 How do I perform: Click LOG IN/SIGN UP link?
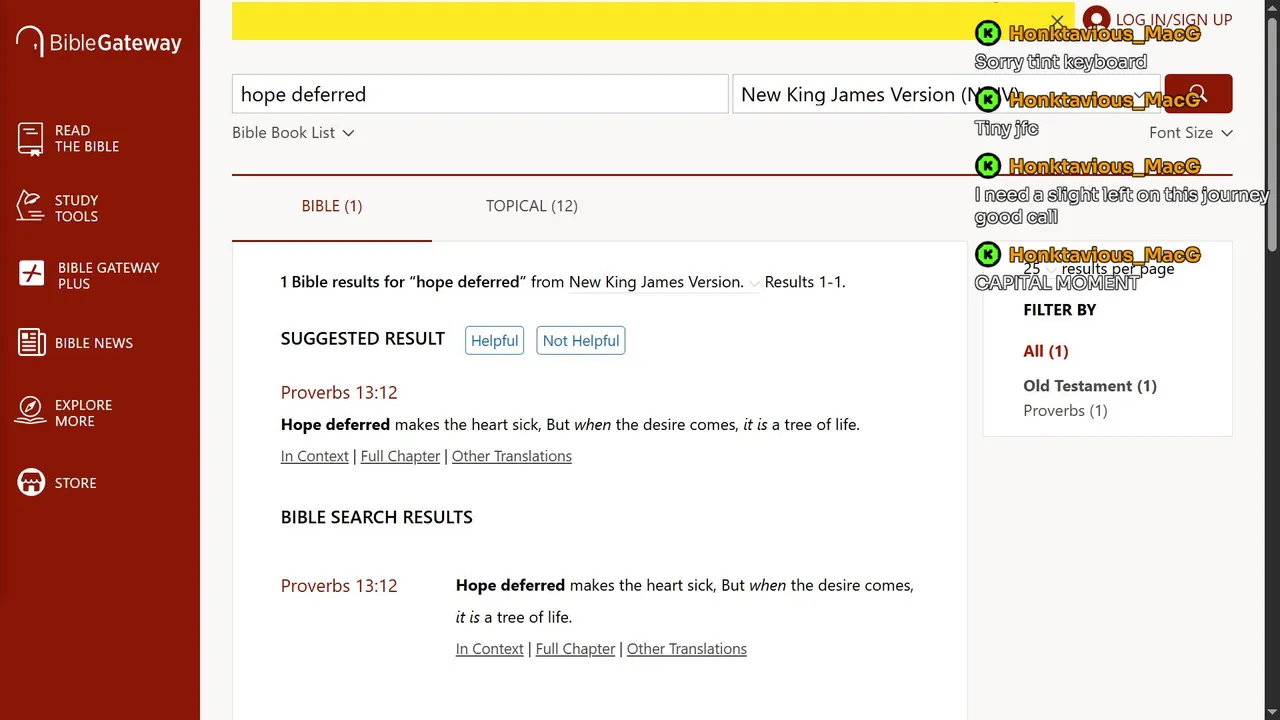[1174, 19]
